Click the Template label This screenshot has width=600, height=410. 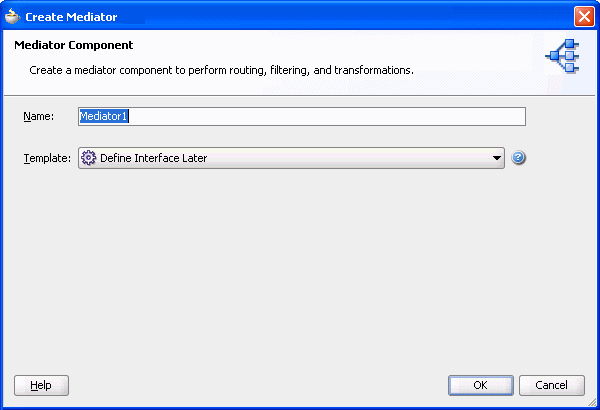point(47,158)
